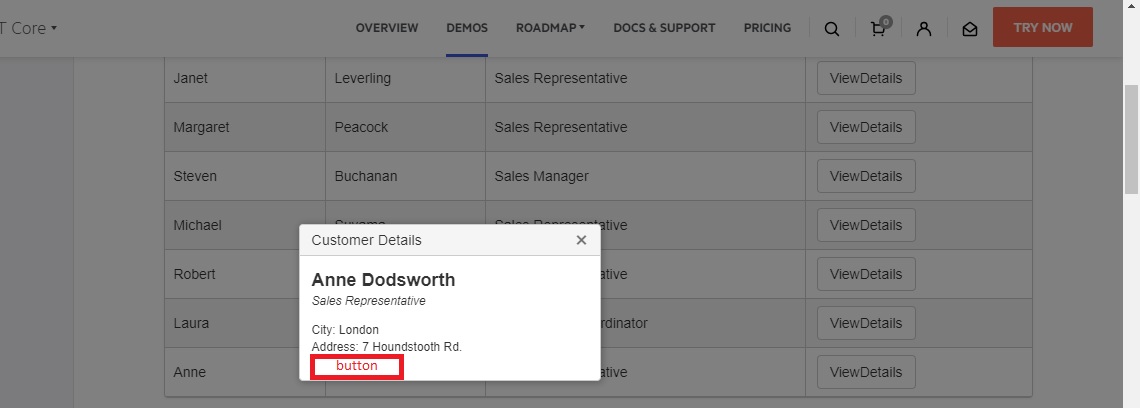1140x408 pixels.
Task: View details for Margaret Peacock
Action: point(866,127)
